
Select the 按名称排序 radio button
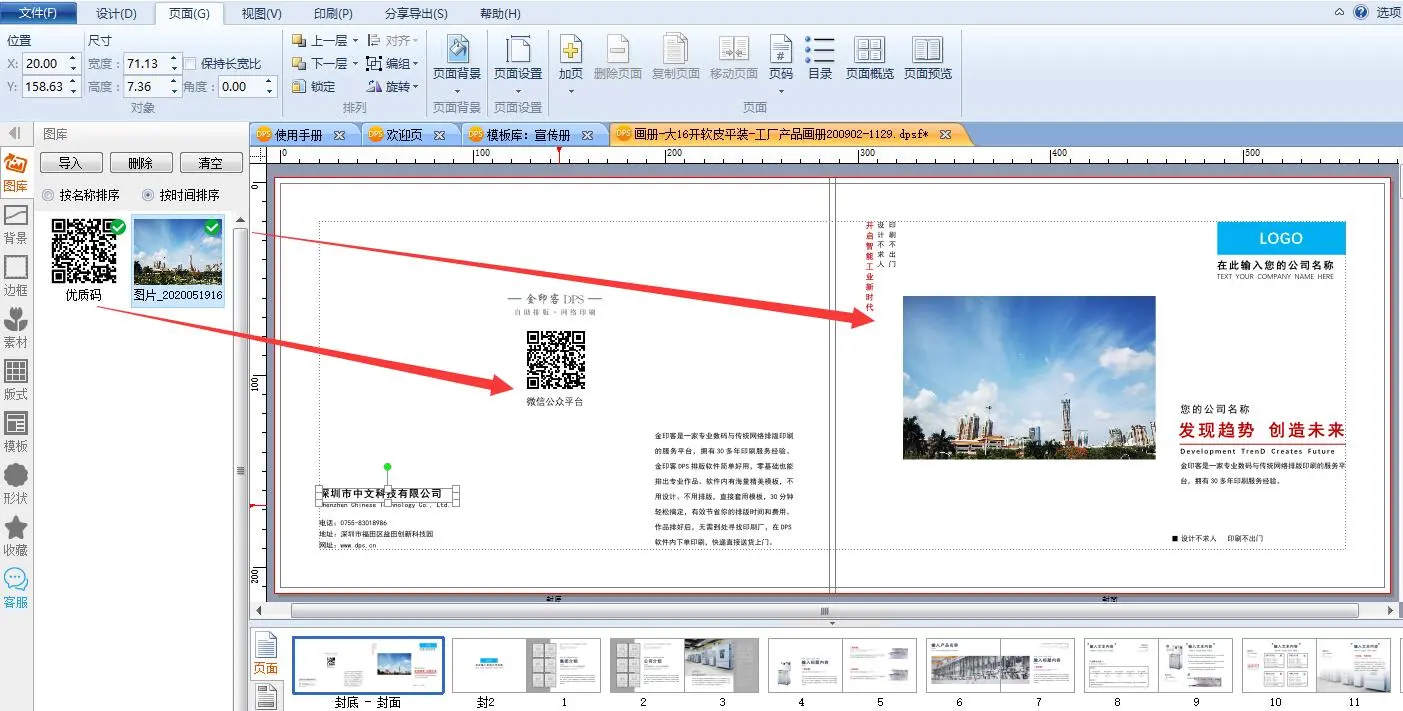point(48,195)
